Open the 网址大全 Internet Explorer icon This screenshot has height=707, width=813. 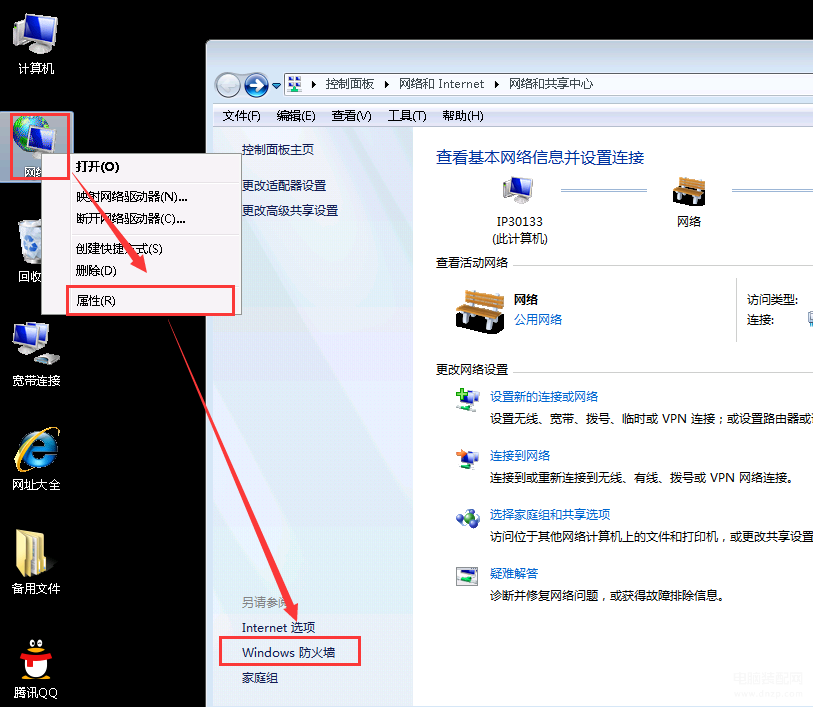coord(35,453)
